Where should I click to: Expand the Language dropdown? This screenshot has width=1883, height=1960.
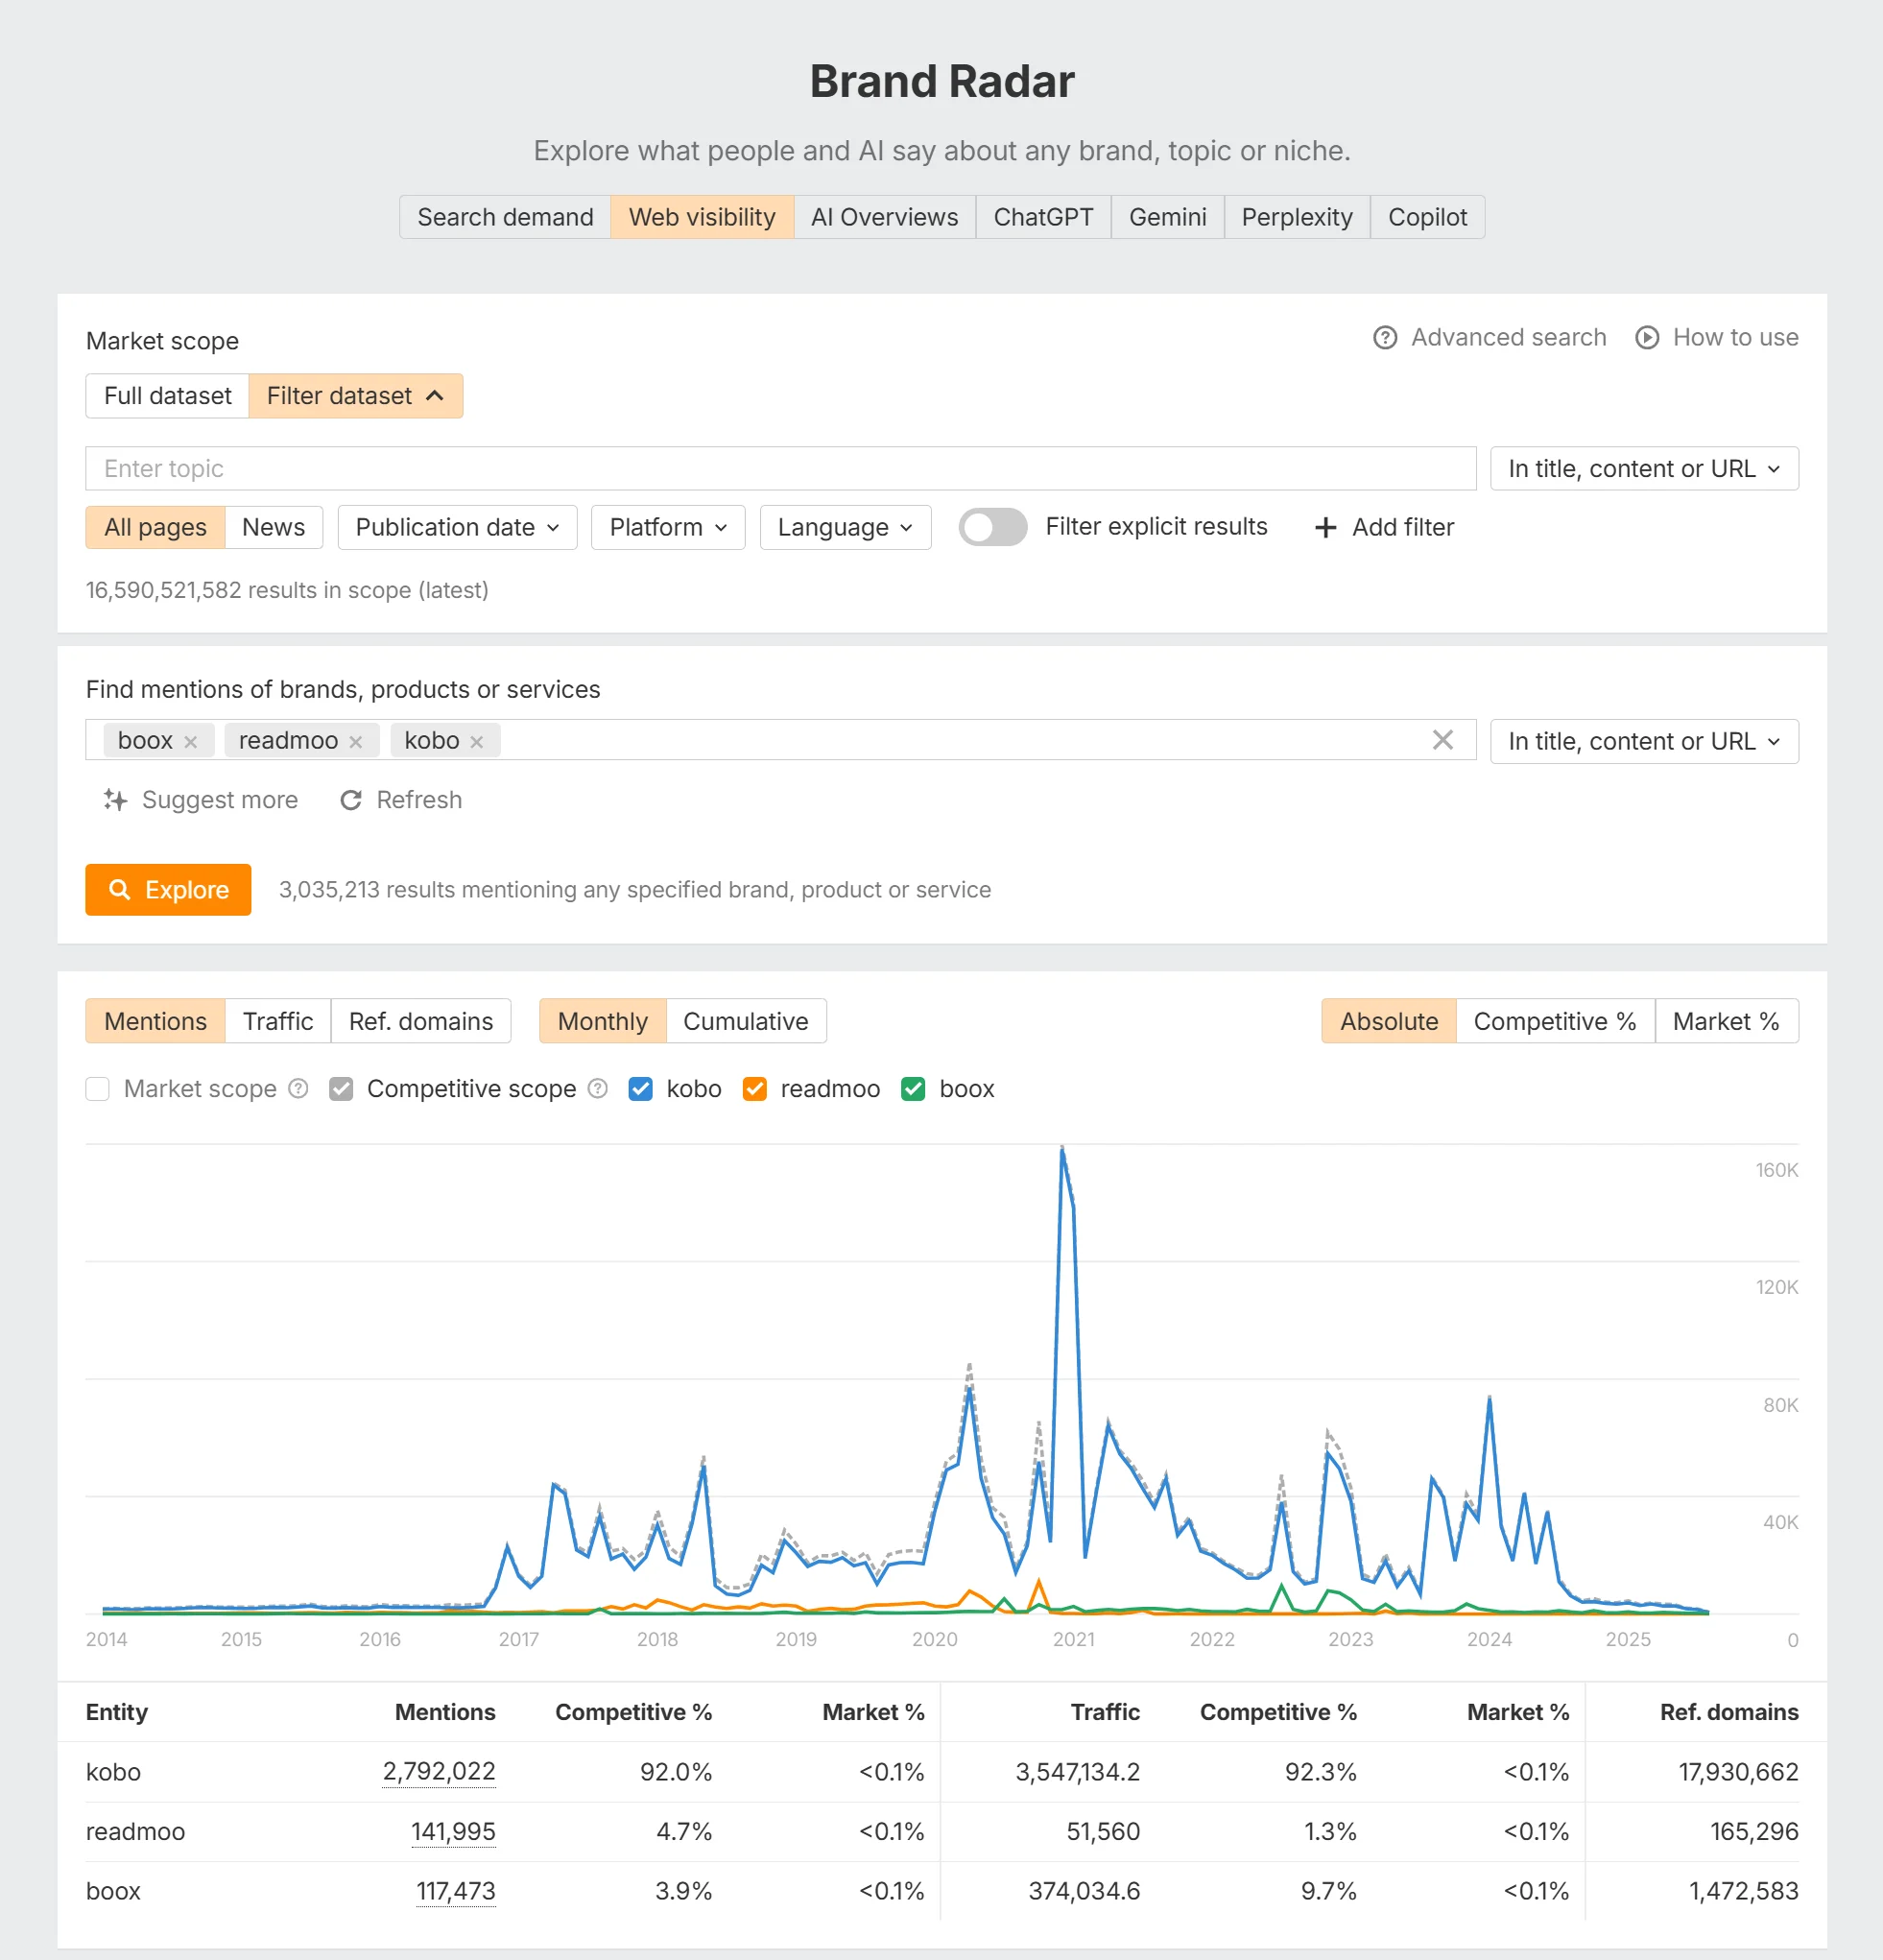point(845,527)
